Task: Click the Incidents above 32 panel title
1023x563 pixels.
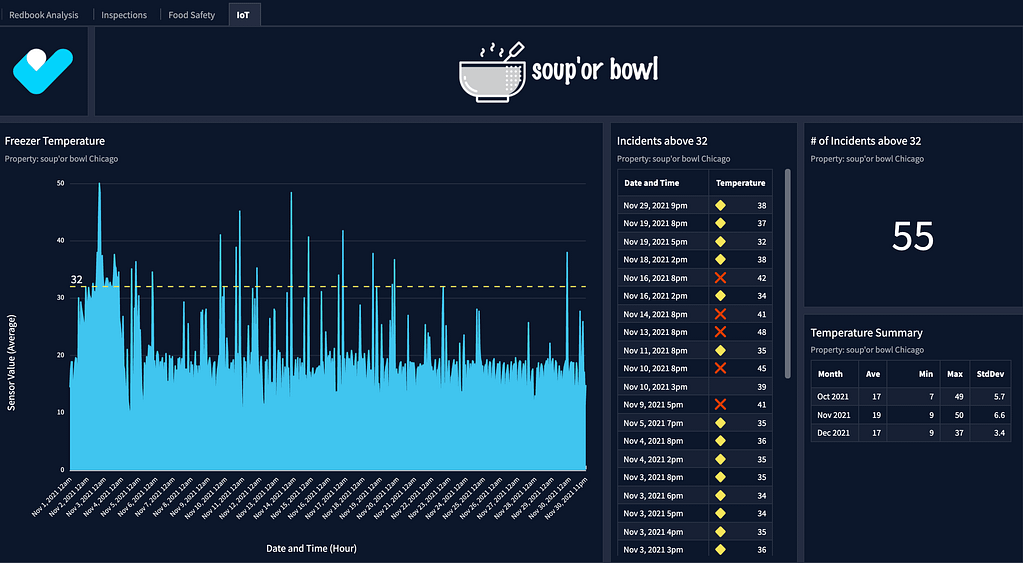Action: tap(662, 141)
